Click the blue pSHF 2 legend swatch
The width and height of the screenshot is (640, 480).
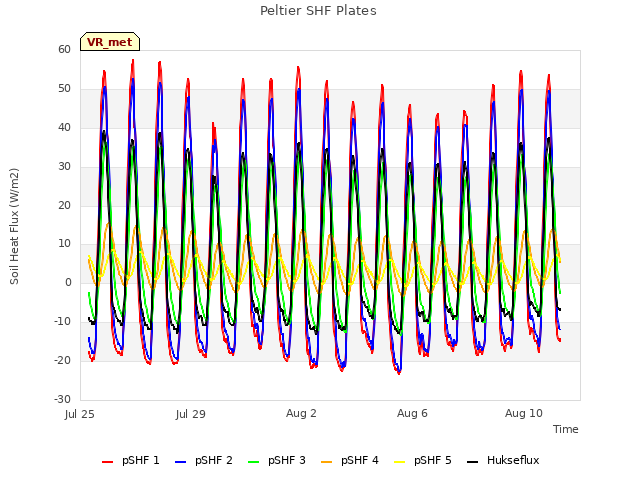click(x=180, y=462)
